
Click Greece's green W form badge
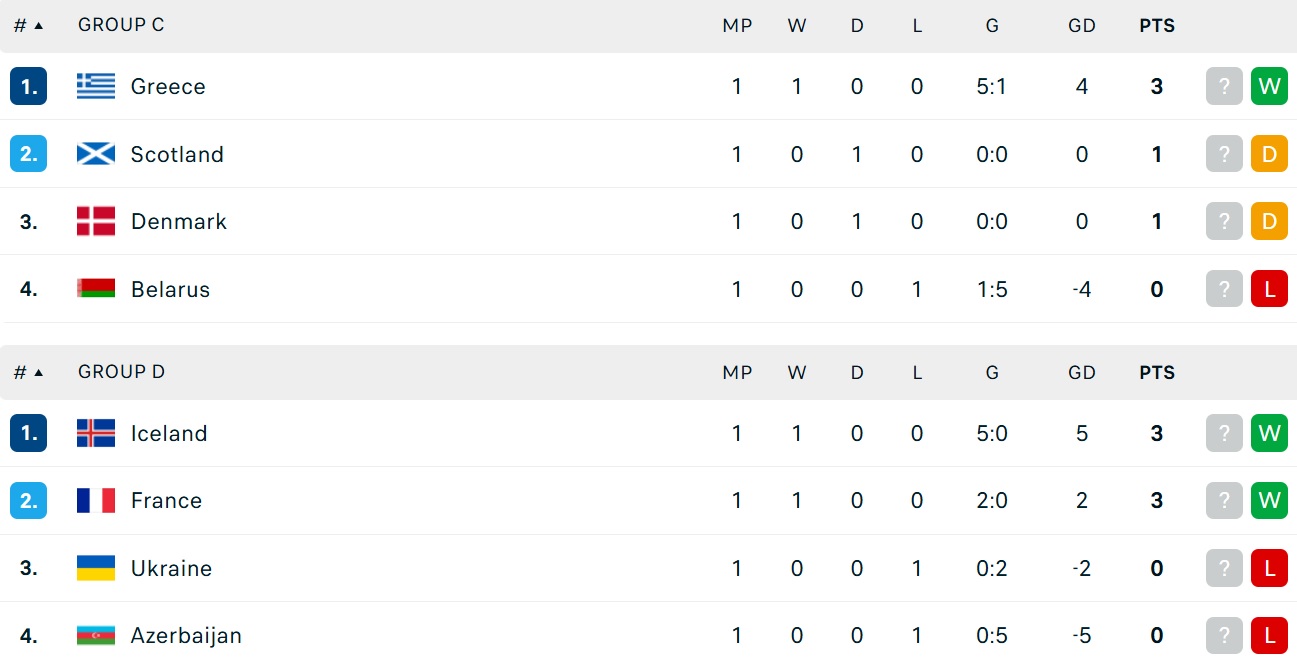coord(1269,86)
